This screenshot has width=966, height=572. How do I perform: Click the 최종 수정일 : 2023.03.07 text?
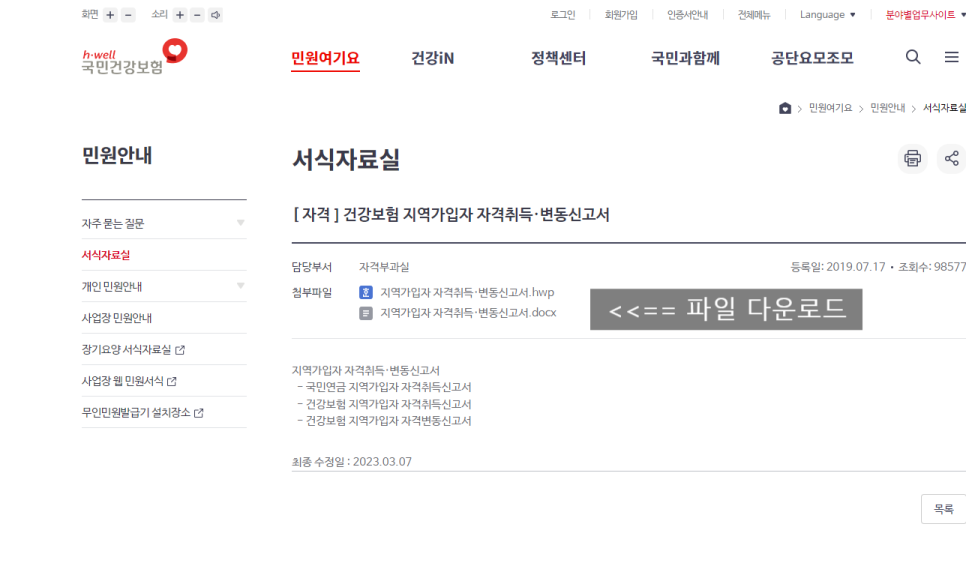pos(351,462)
